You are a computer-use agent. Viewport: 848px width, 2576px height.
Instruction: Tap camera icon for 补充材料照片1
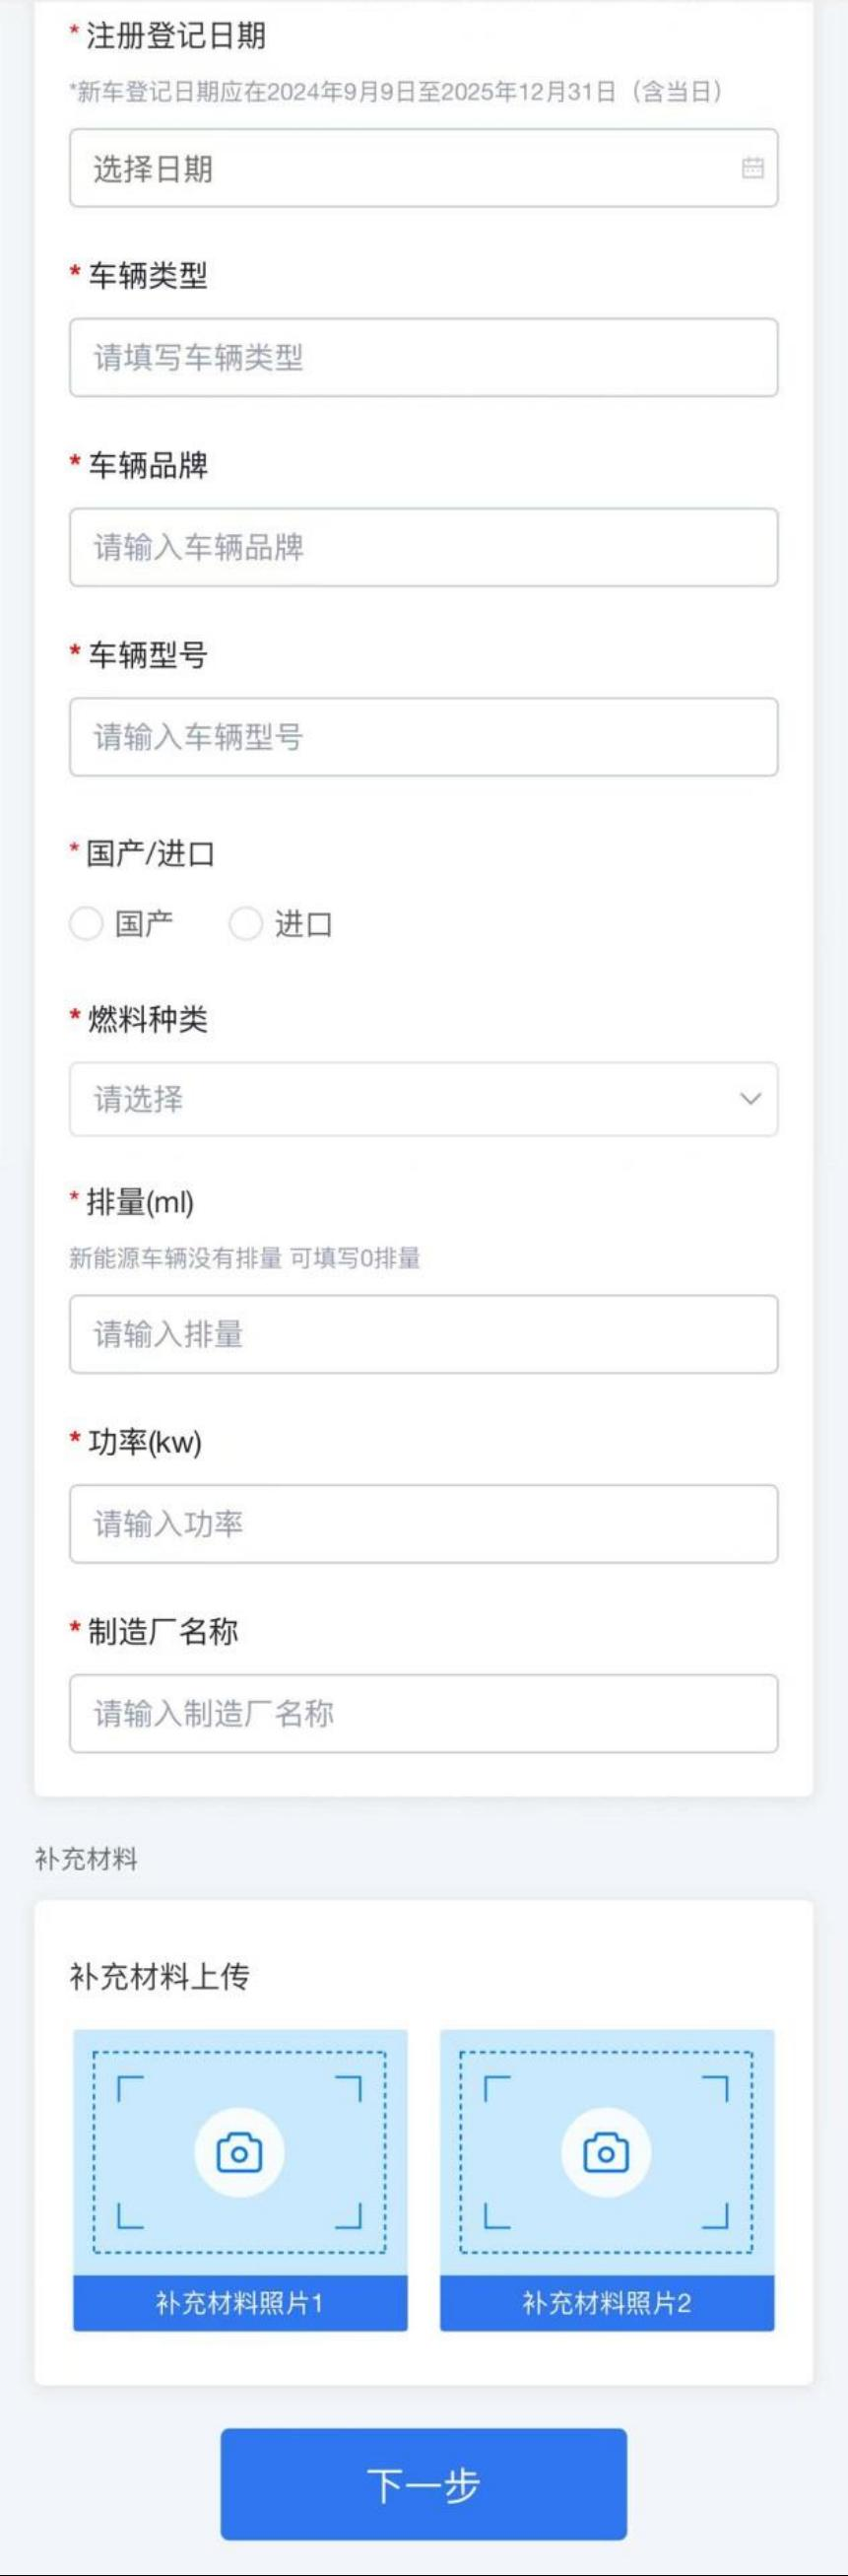pyautogui.click(x=239, y=2152)
